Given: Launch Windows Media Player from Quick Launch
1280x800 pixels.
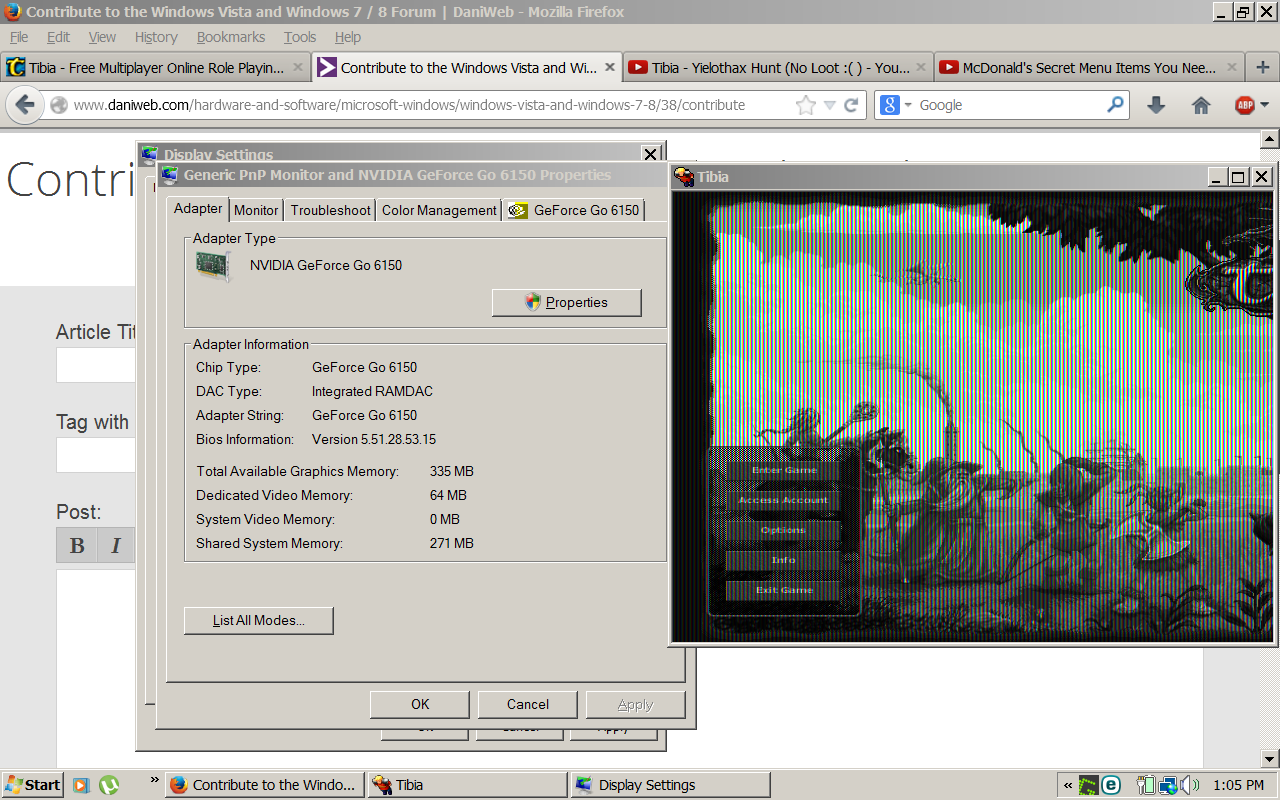Looking at the screenshot, I should pos(82,785).
